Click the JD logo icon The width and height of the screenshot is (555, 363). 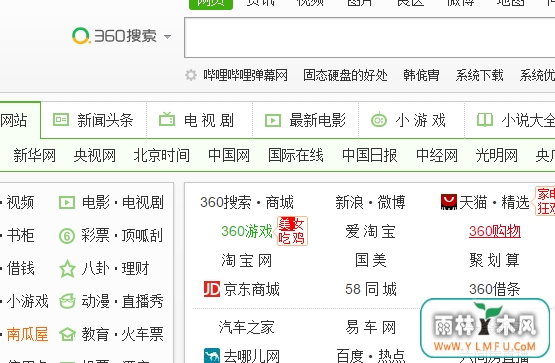coord(212,289)
